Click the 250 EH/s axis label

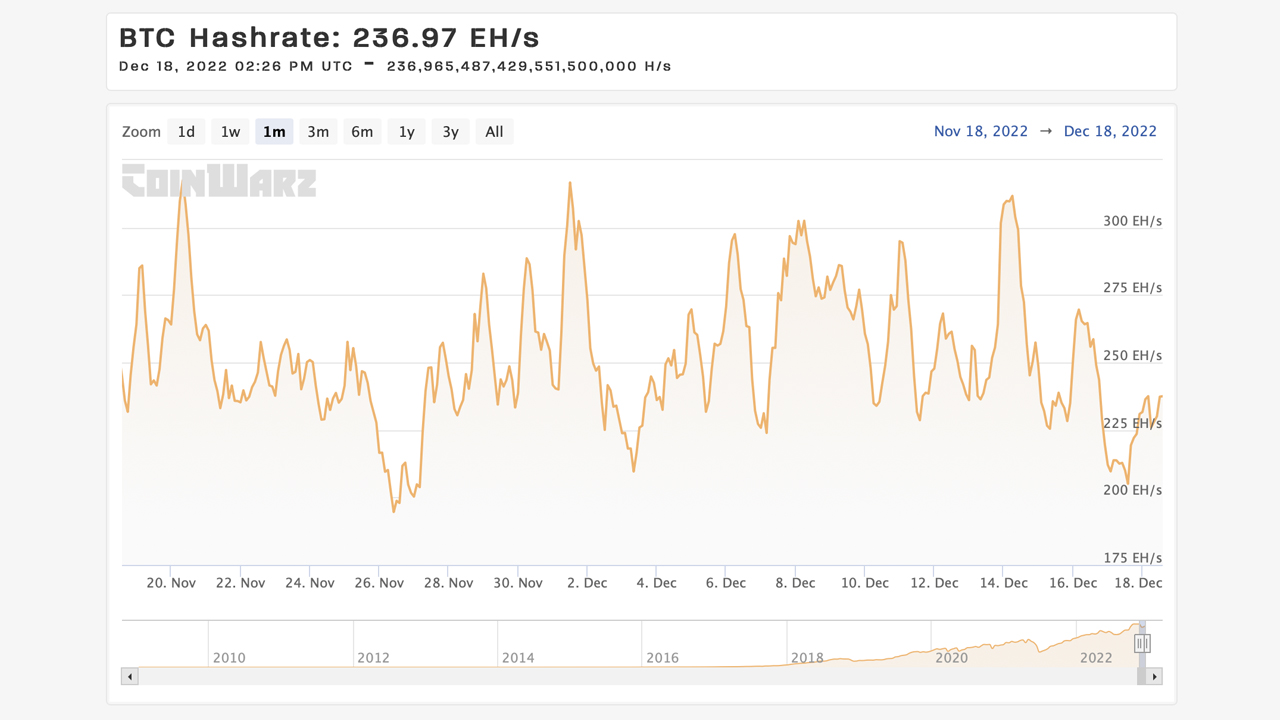point(1132,356)
